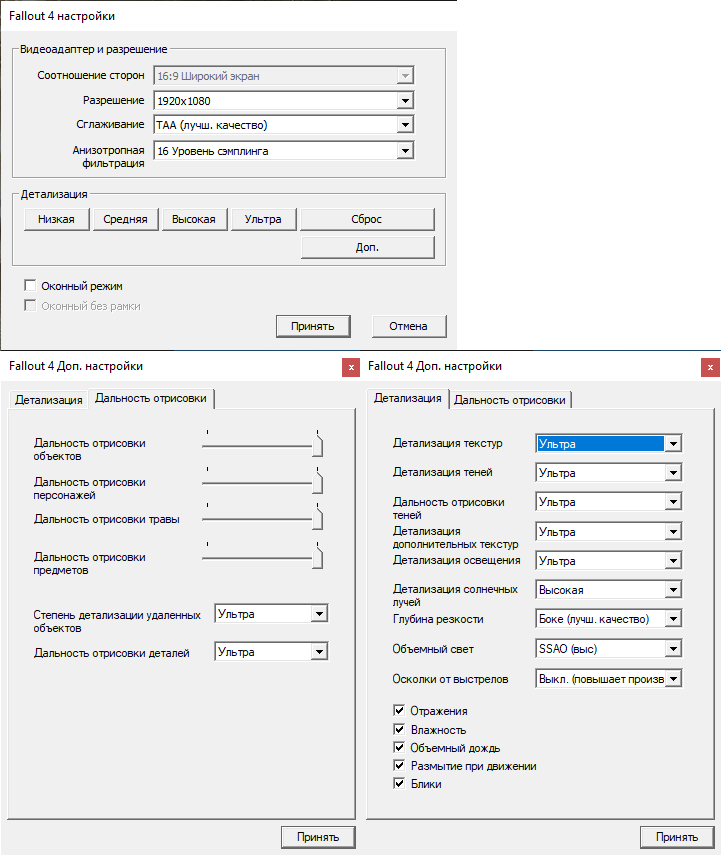This screenshot has height=855, width=722.
Task: Open the Объемный свет dropdown
Action: coord(609,648)
